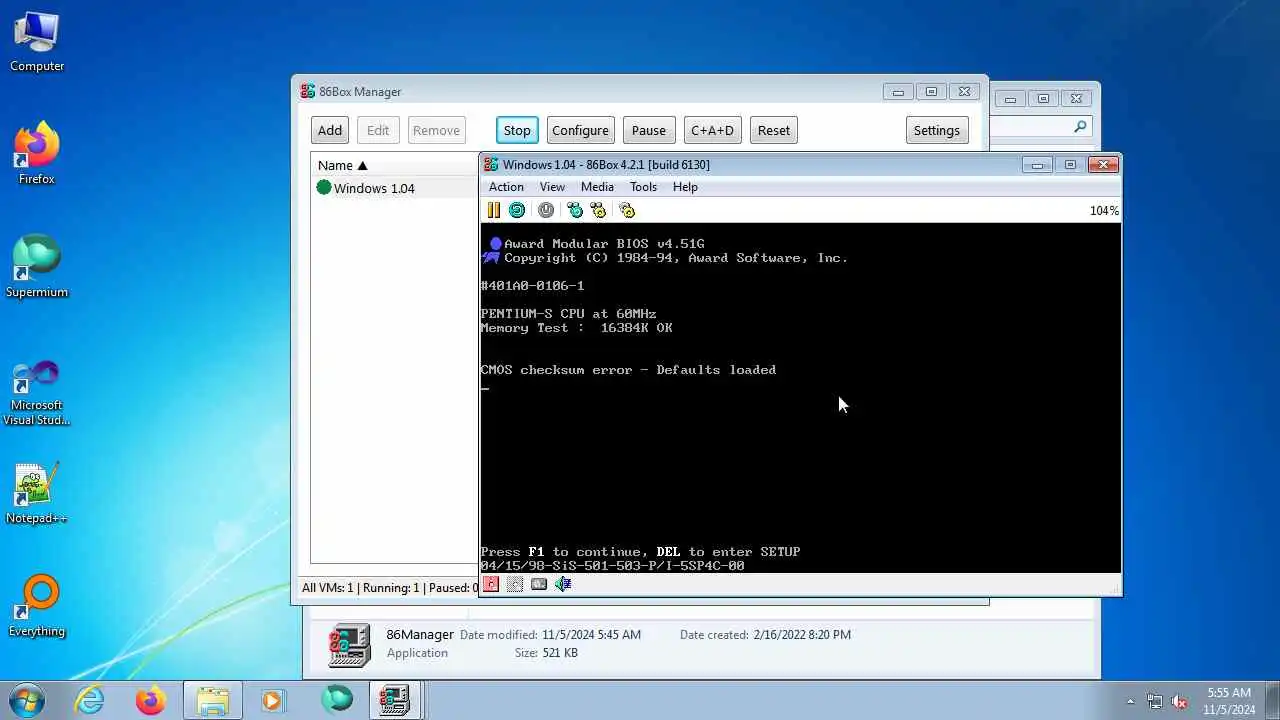Open Supermium from the taskbar
The width and height of the screenshot is (1280, 720).
pos(336,700)
